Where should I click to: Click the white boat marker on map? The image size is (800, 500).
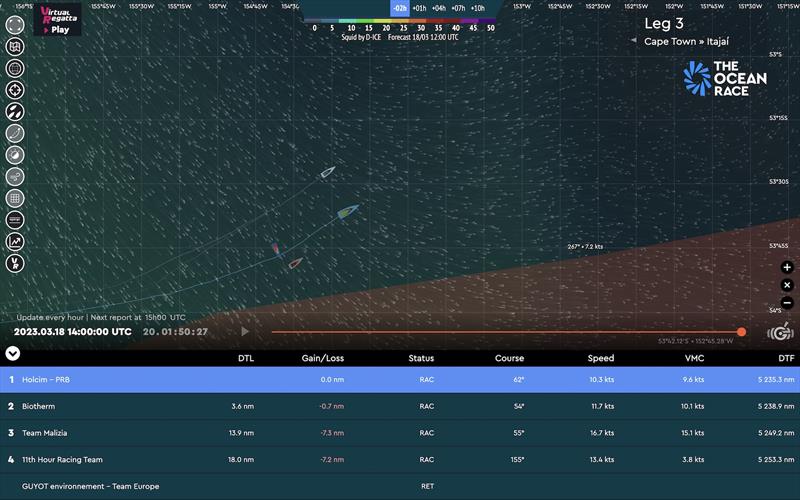[x=328, y=172]
